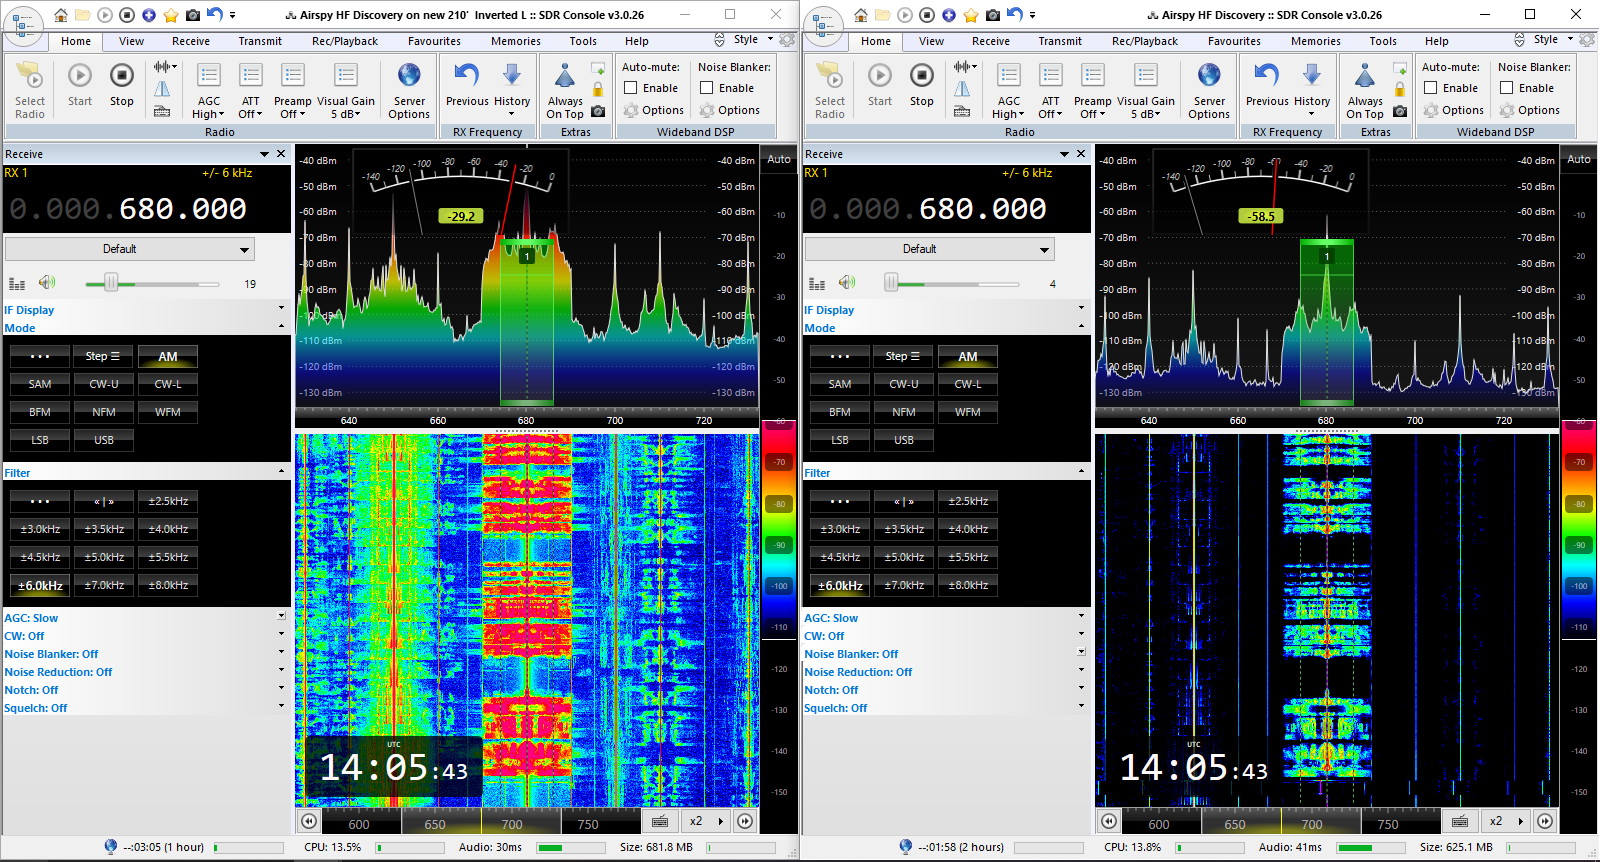
Task: Click Start icon in right window ribbon
Action: pos(880,77)
